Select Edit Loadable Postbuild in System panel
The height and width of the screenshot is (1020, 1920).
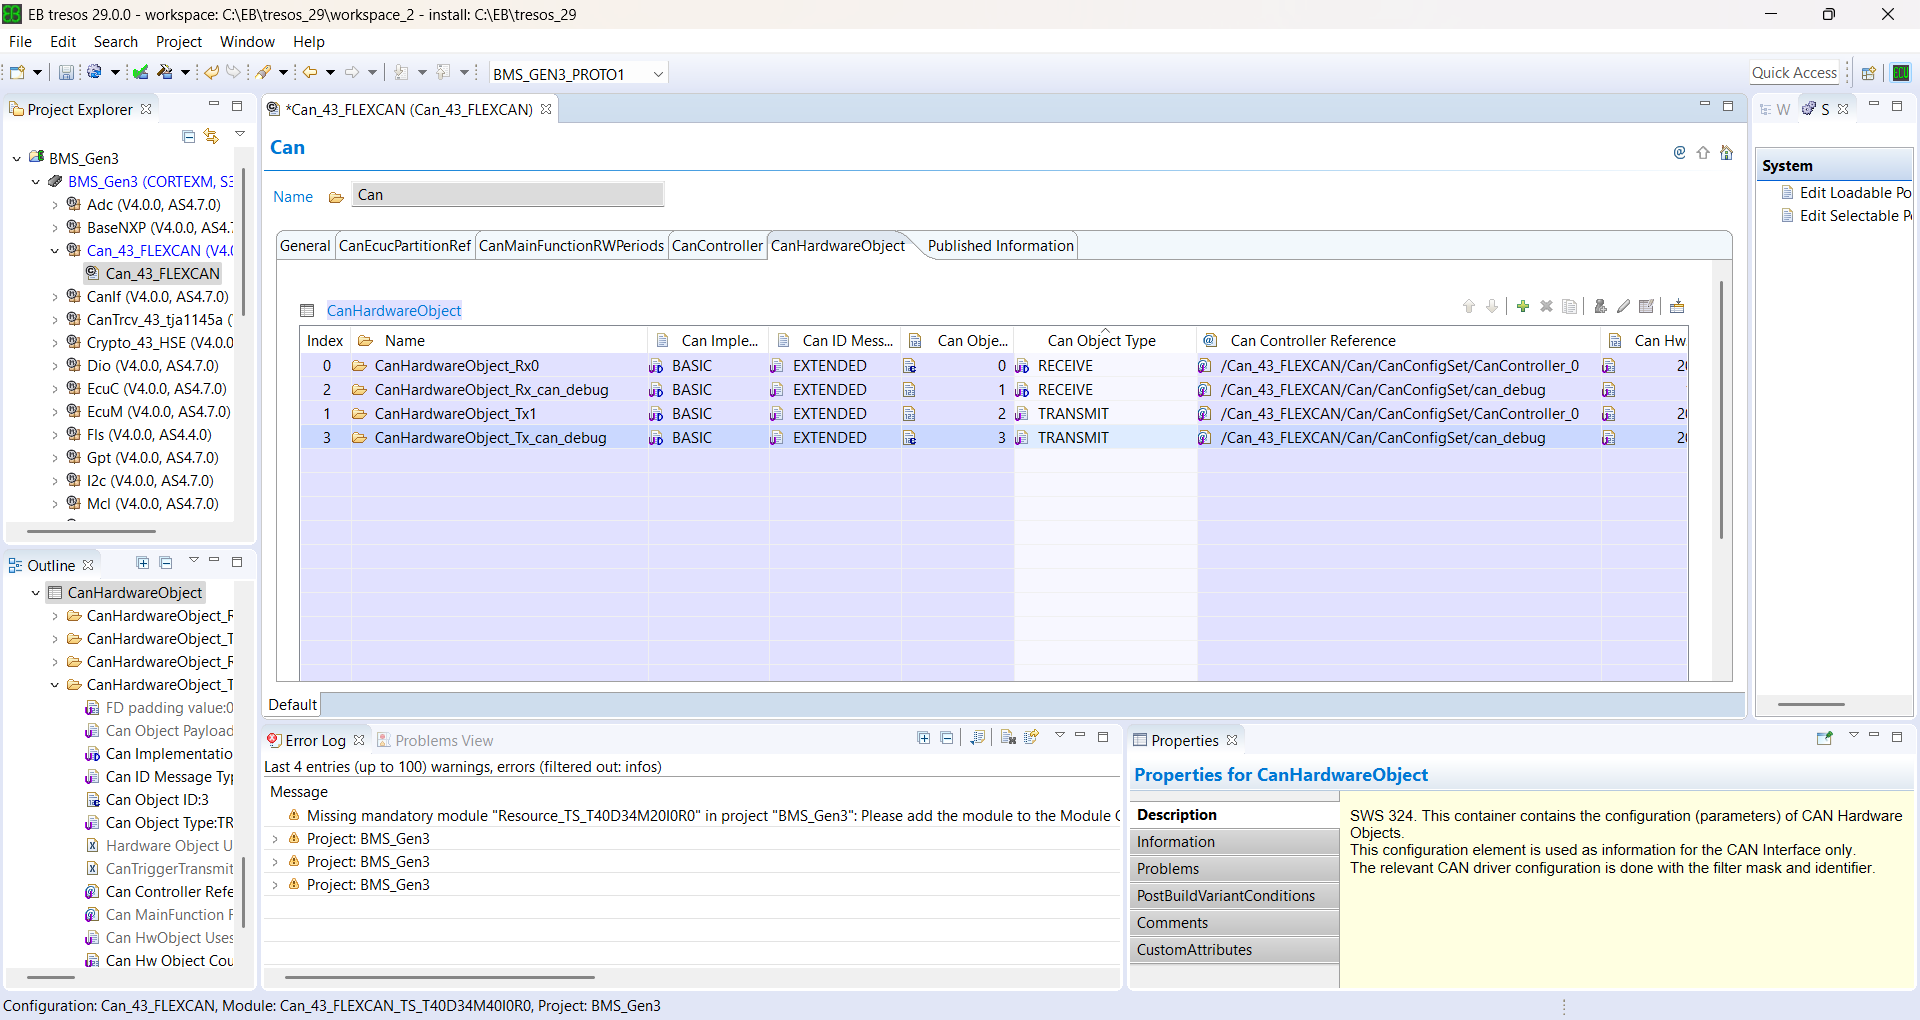[1852, 192]
